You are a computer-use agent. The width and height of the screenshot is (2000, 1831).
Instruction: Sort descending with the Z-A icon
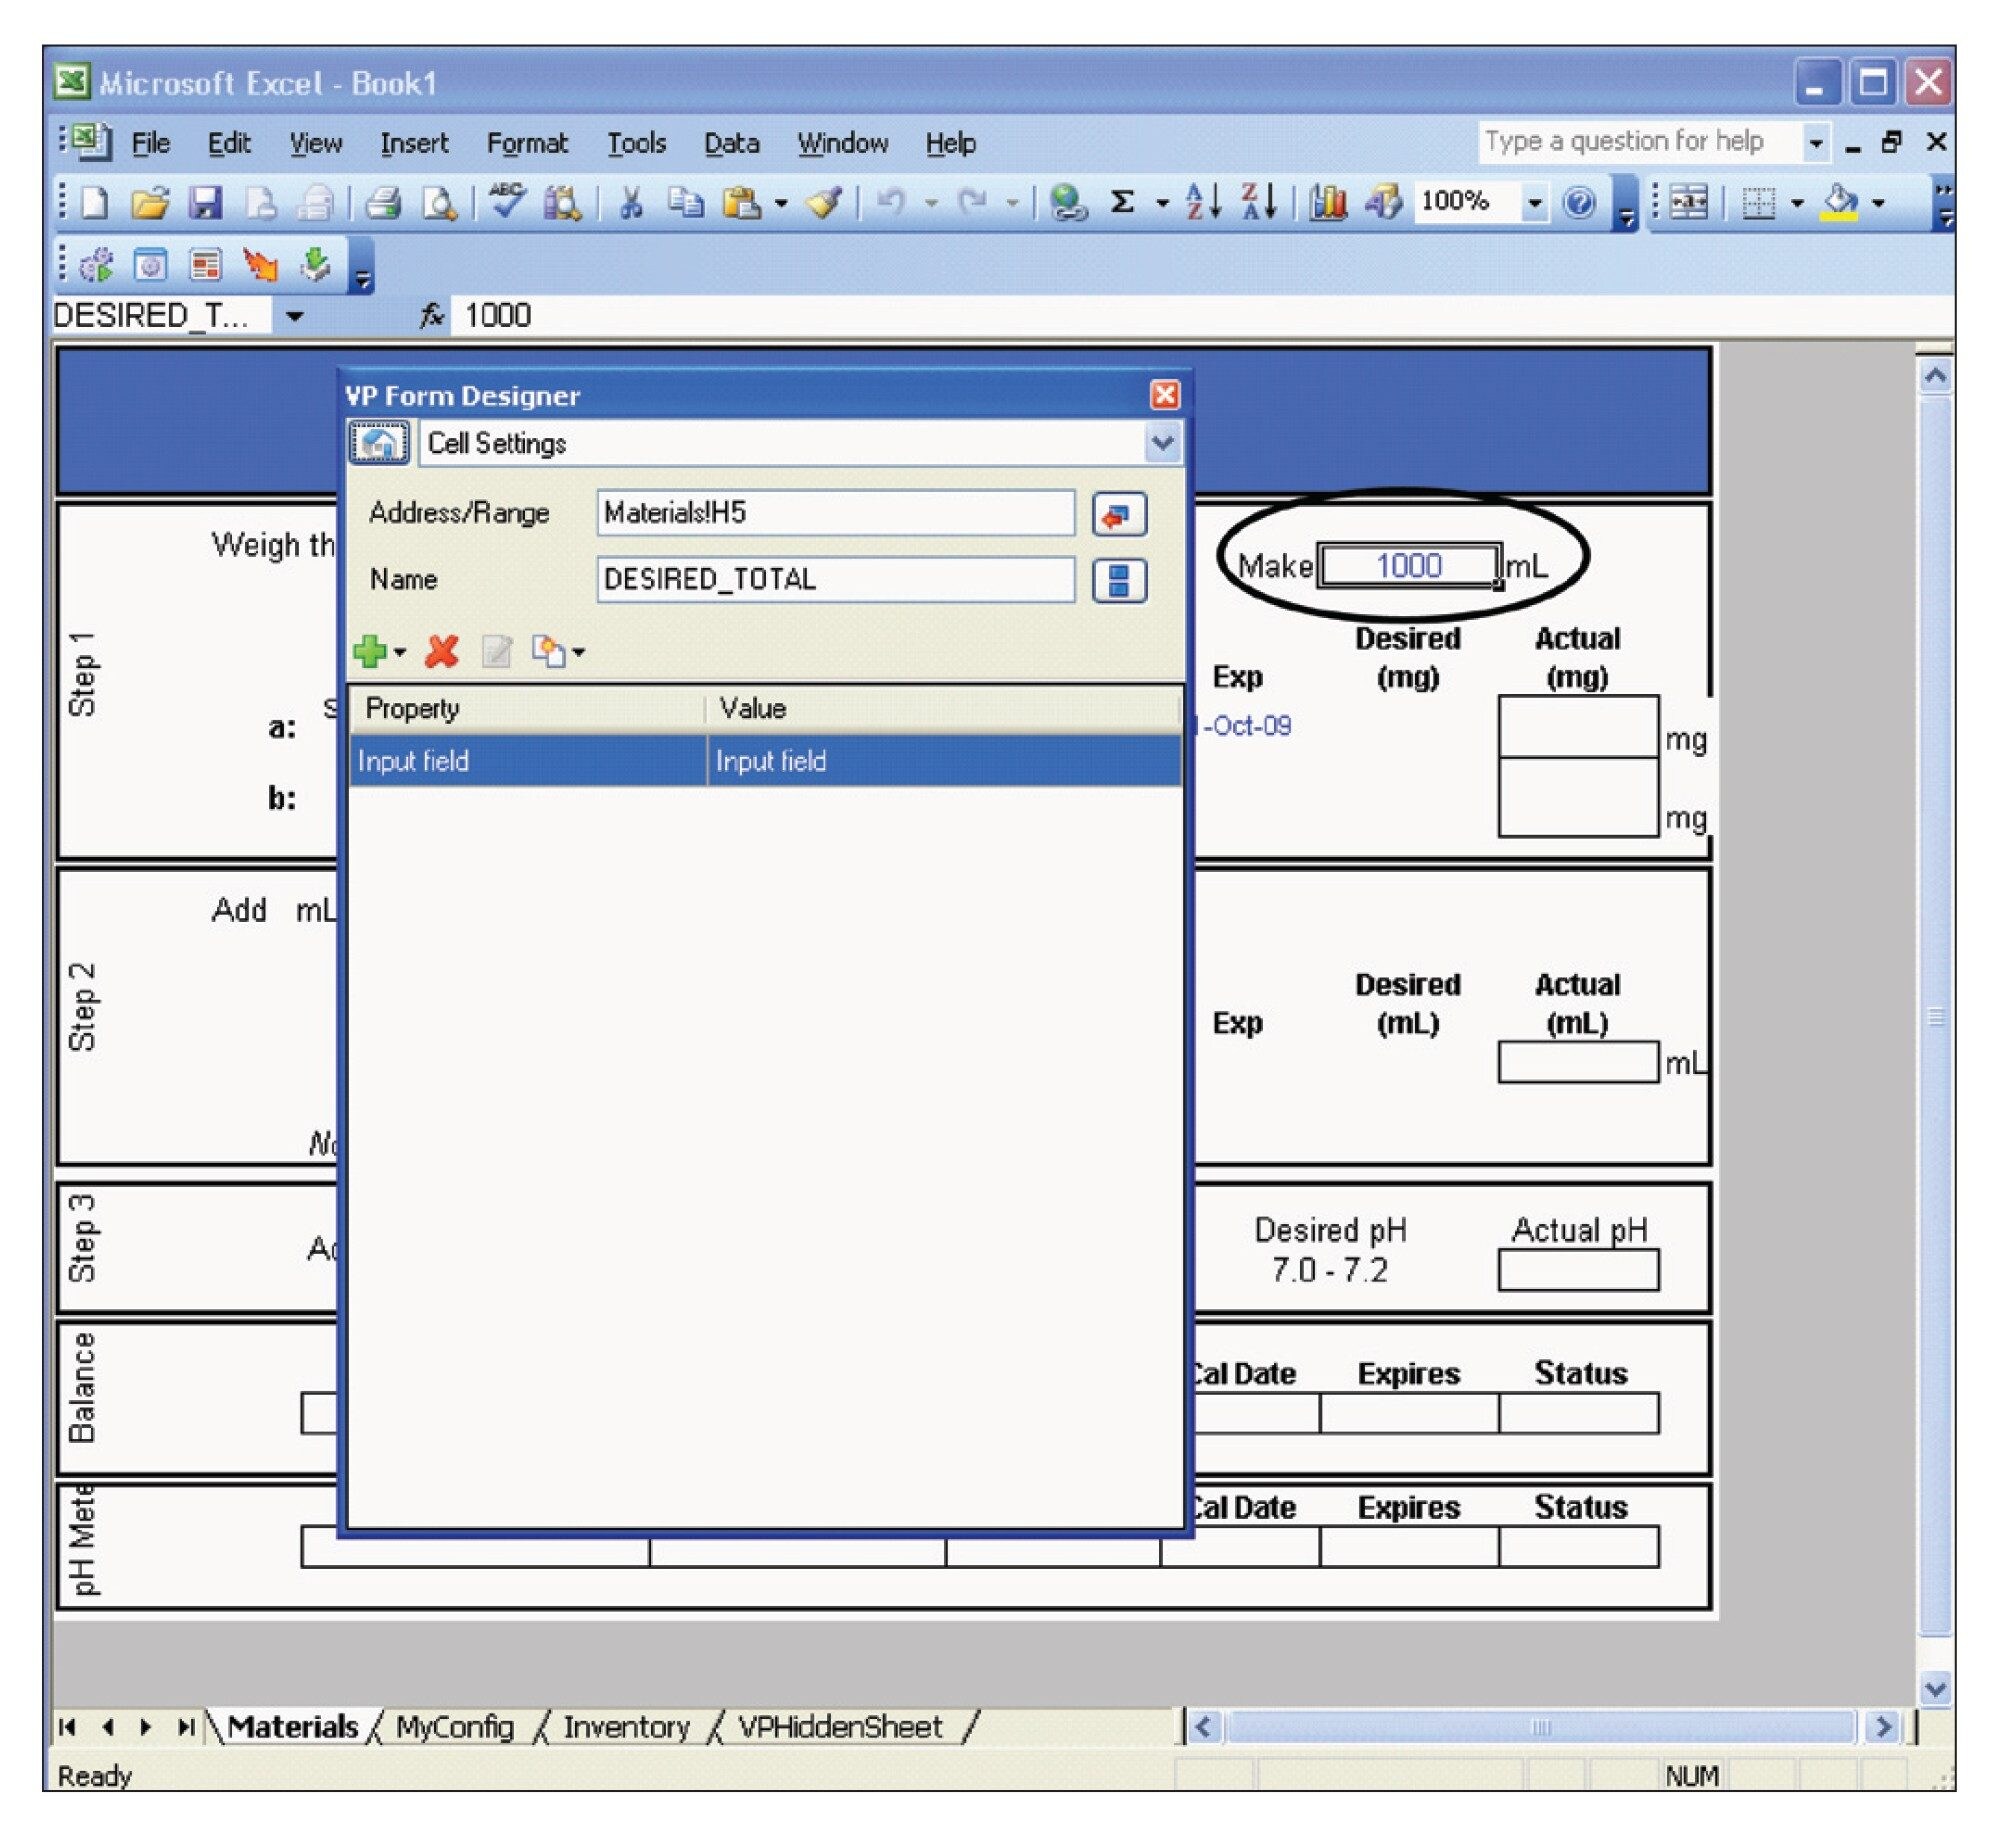click(x=1259, y=203)
